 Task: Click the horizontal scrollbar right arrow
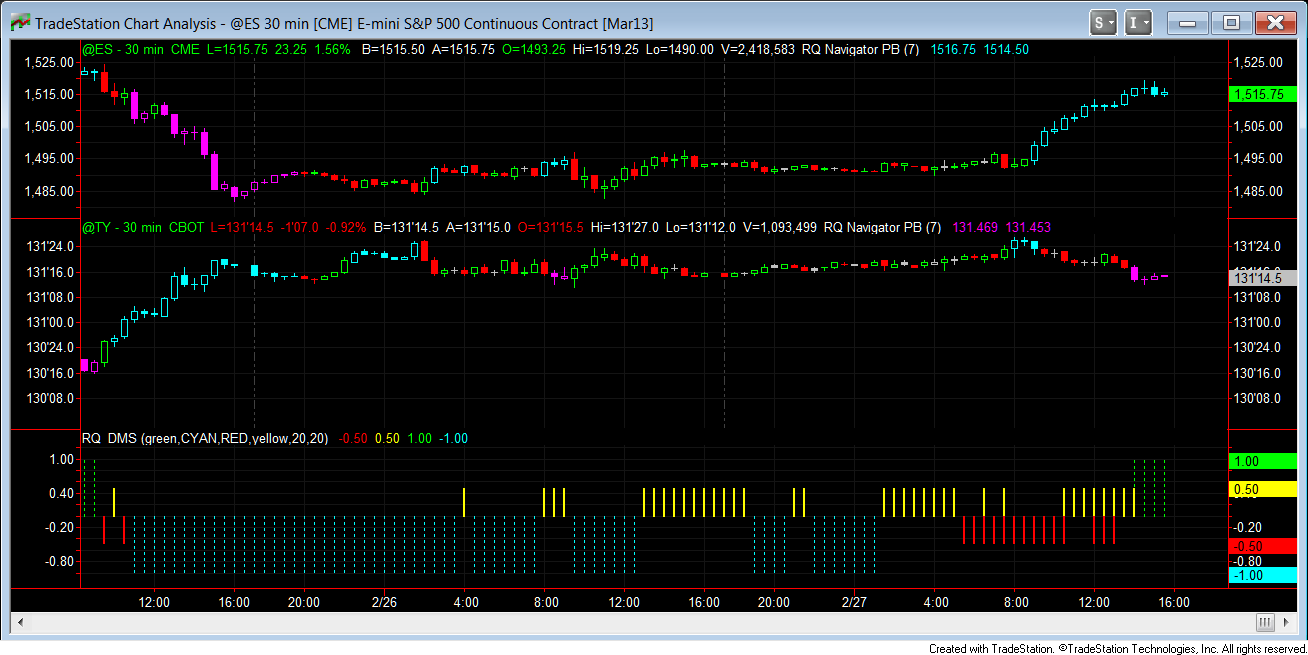point(1289,623)
